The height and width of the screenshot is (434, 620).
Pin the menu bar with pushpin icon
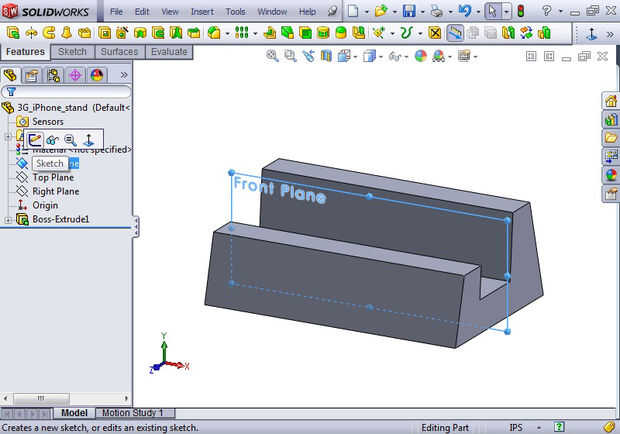(333, 11)
